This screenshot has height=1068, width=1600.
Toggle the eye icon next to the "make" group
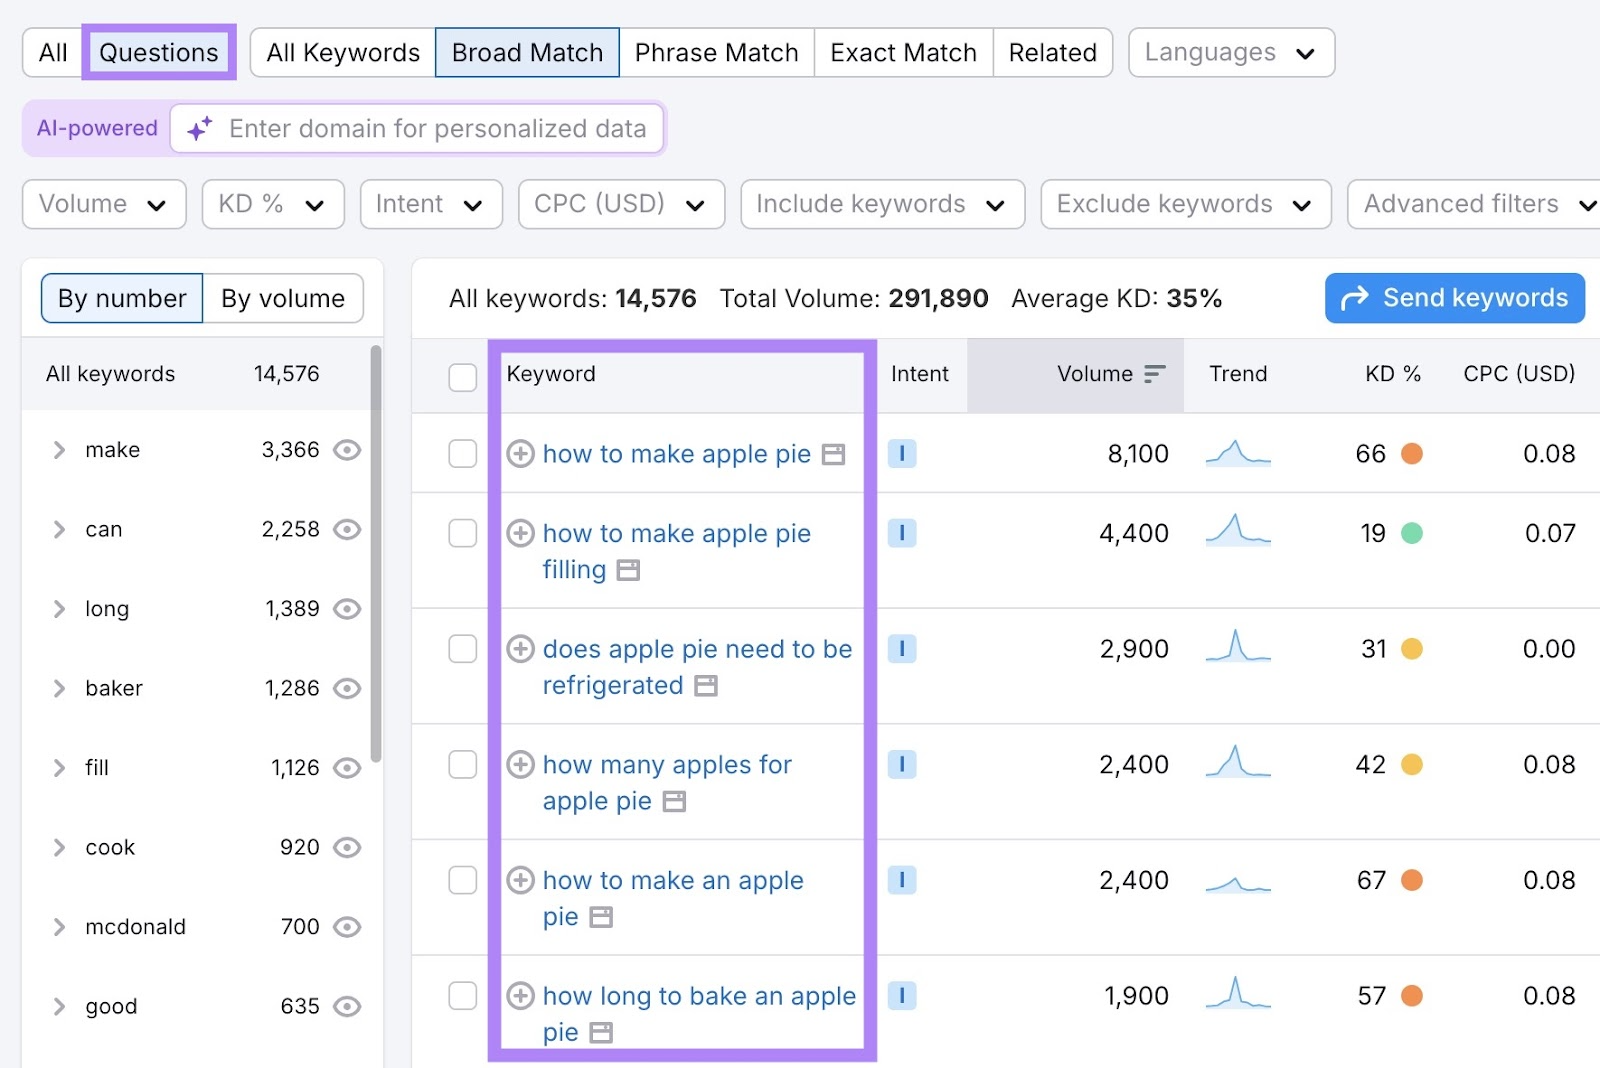pyautogui.click(x=346, y=450)
